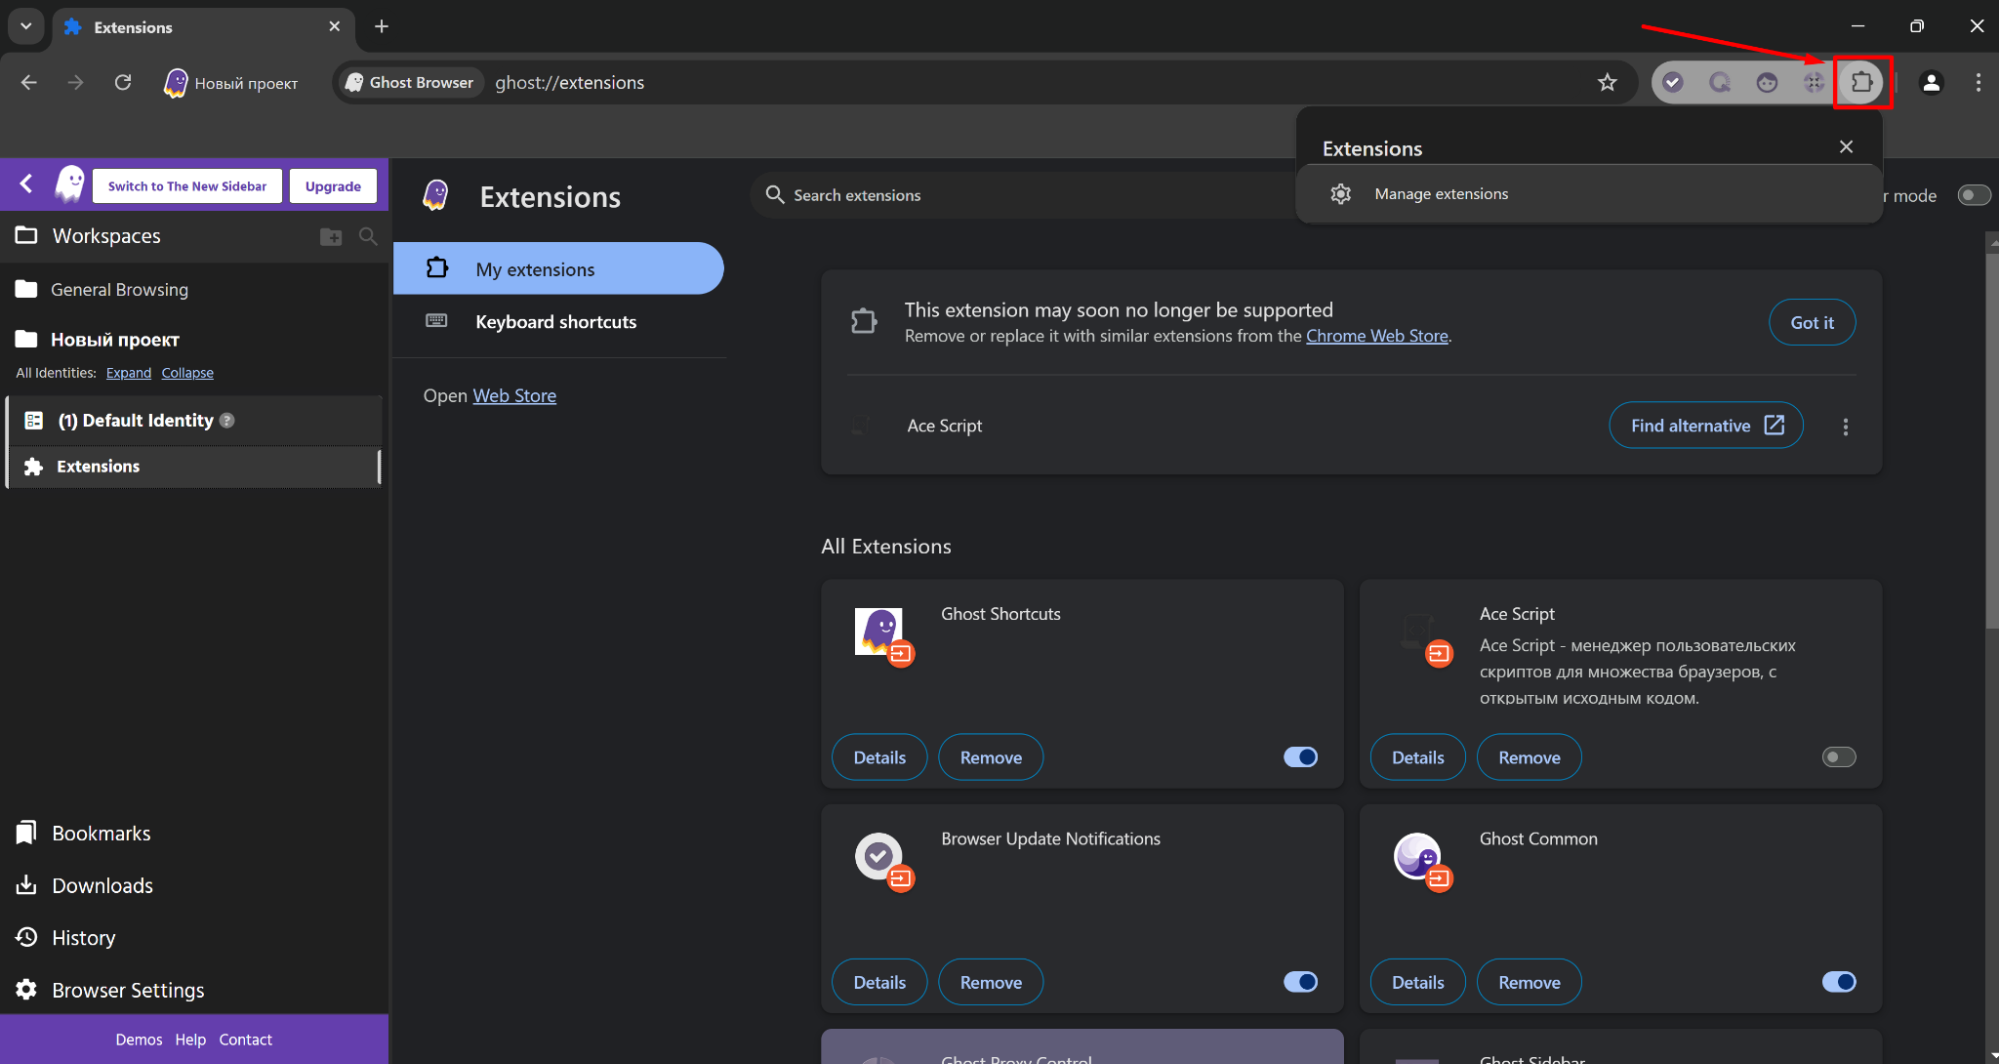The image size is (1999, 1064).
Task: Open Web Store link in left menu
Action: click(514, 396)
